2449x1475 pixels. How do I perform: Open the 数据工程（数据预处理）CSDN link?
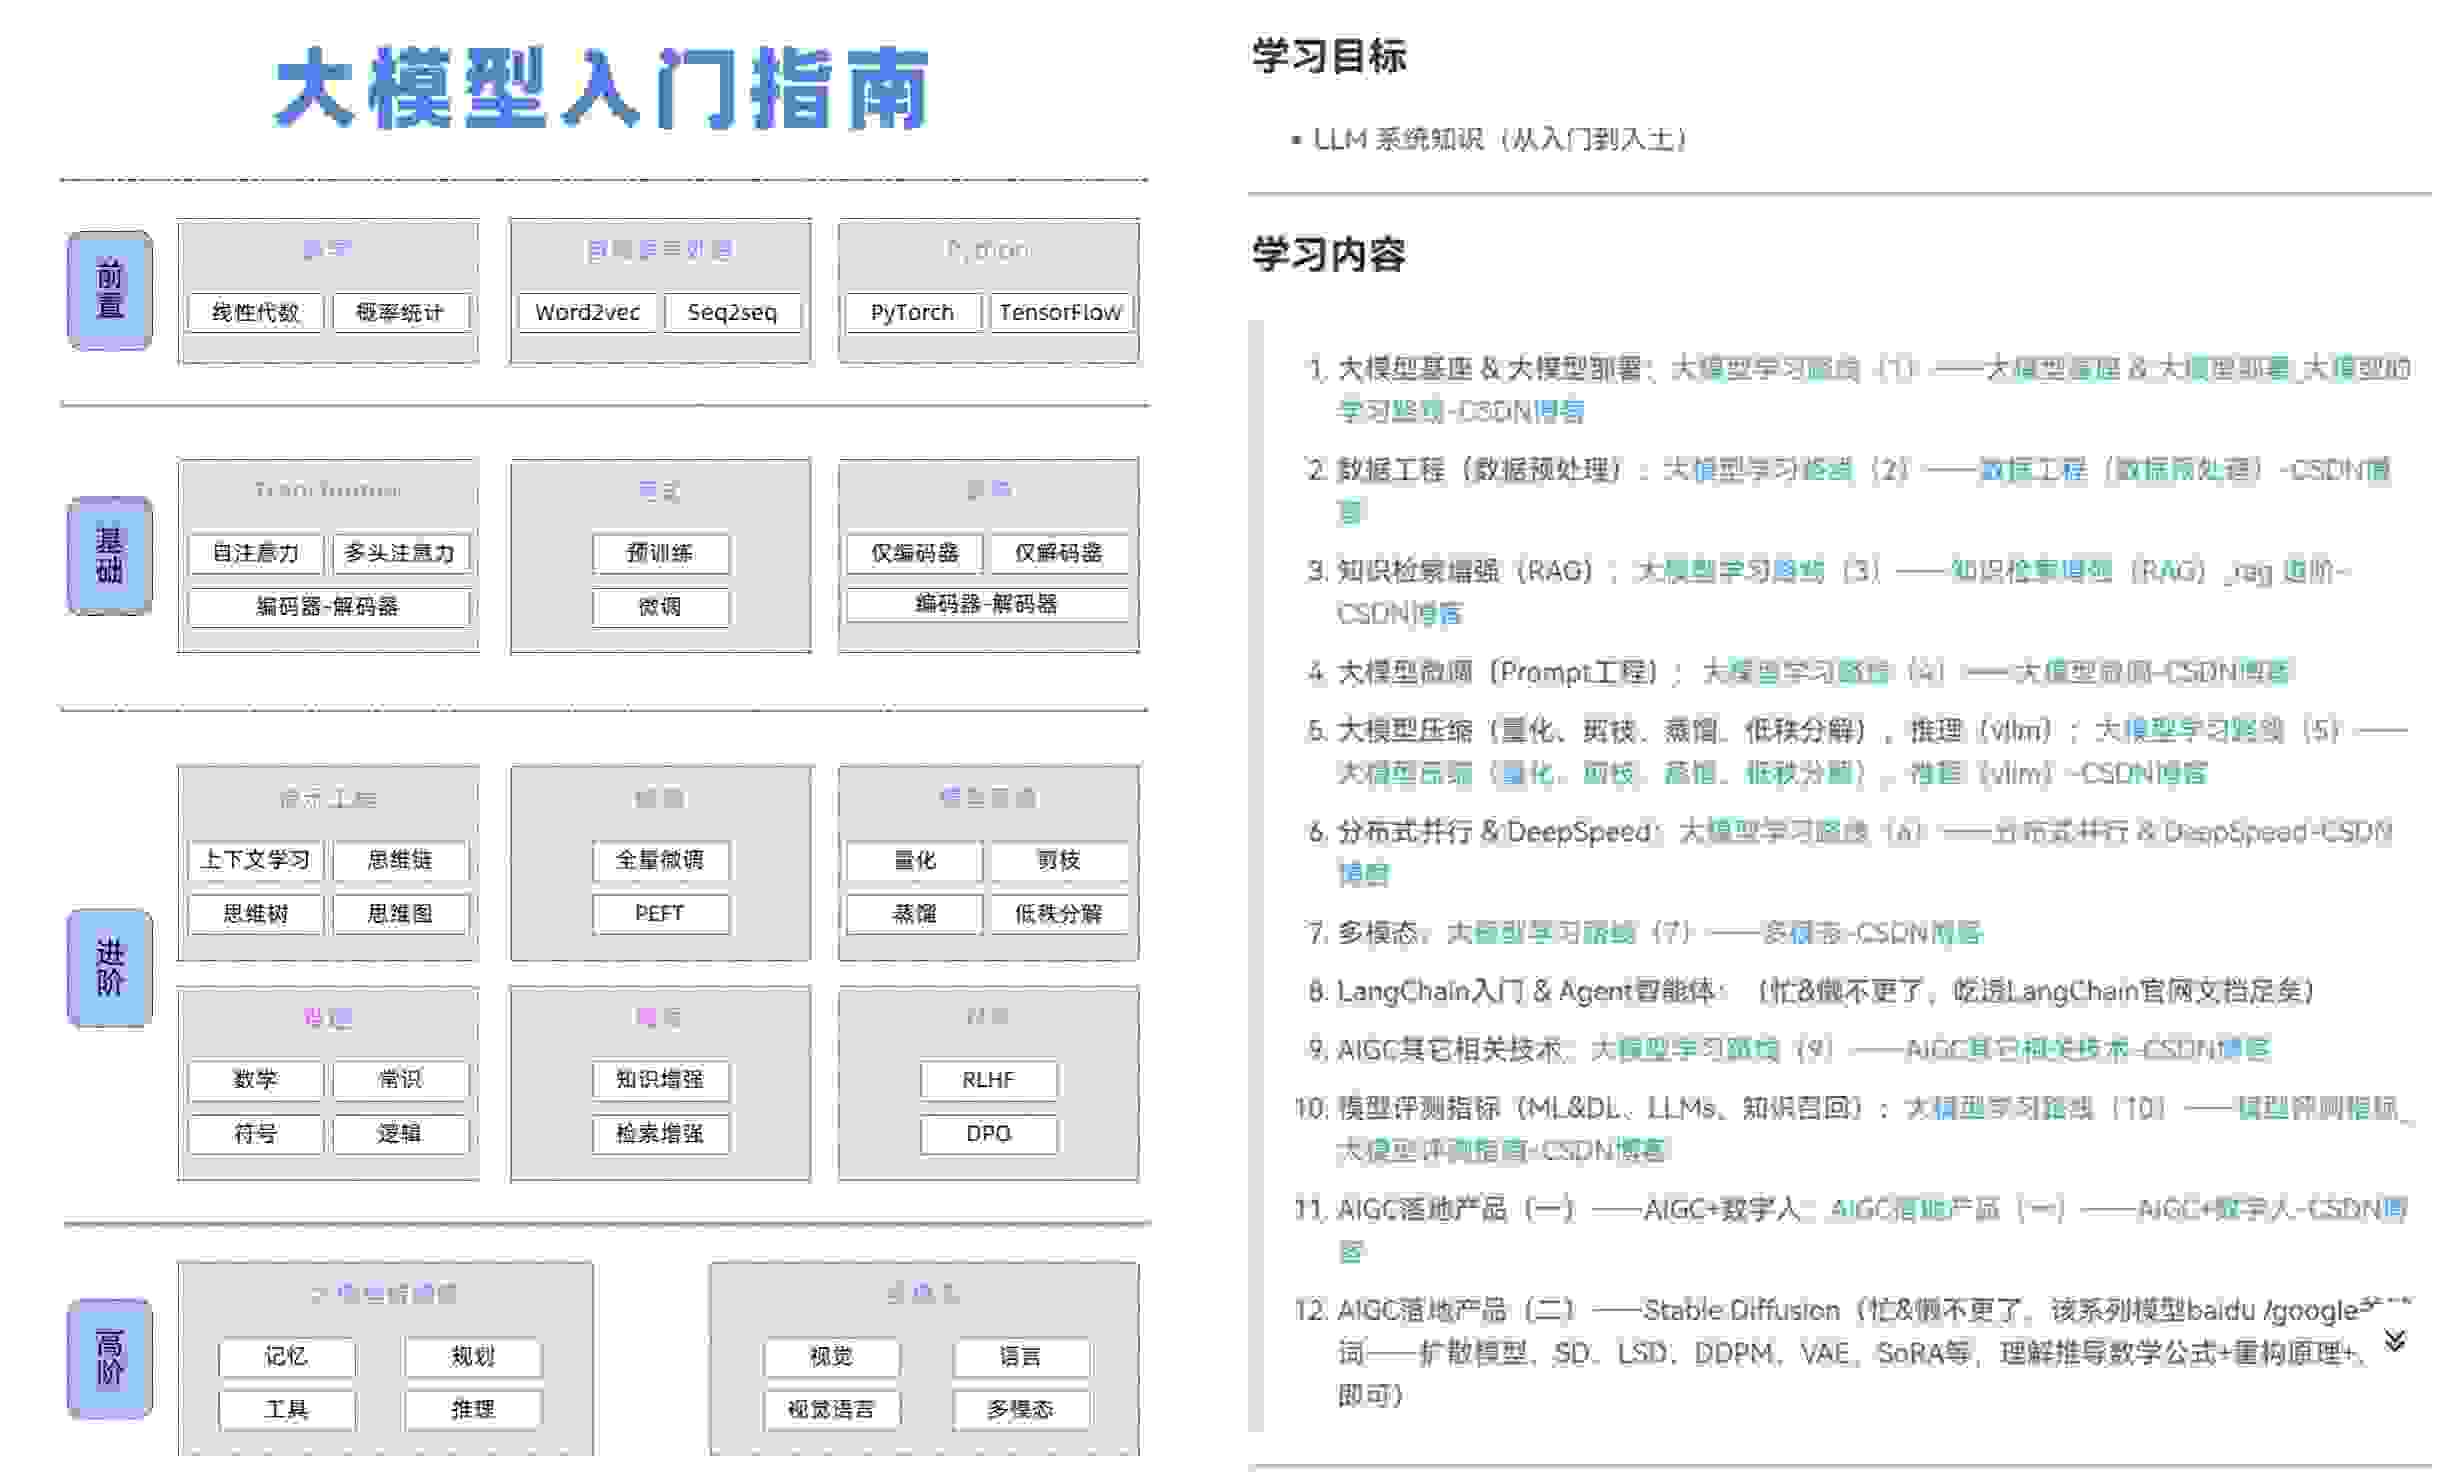[x=1863, y=490]
